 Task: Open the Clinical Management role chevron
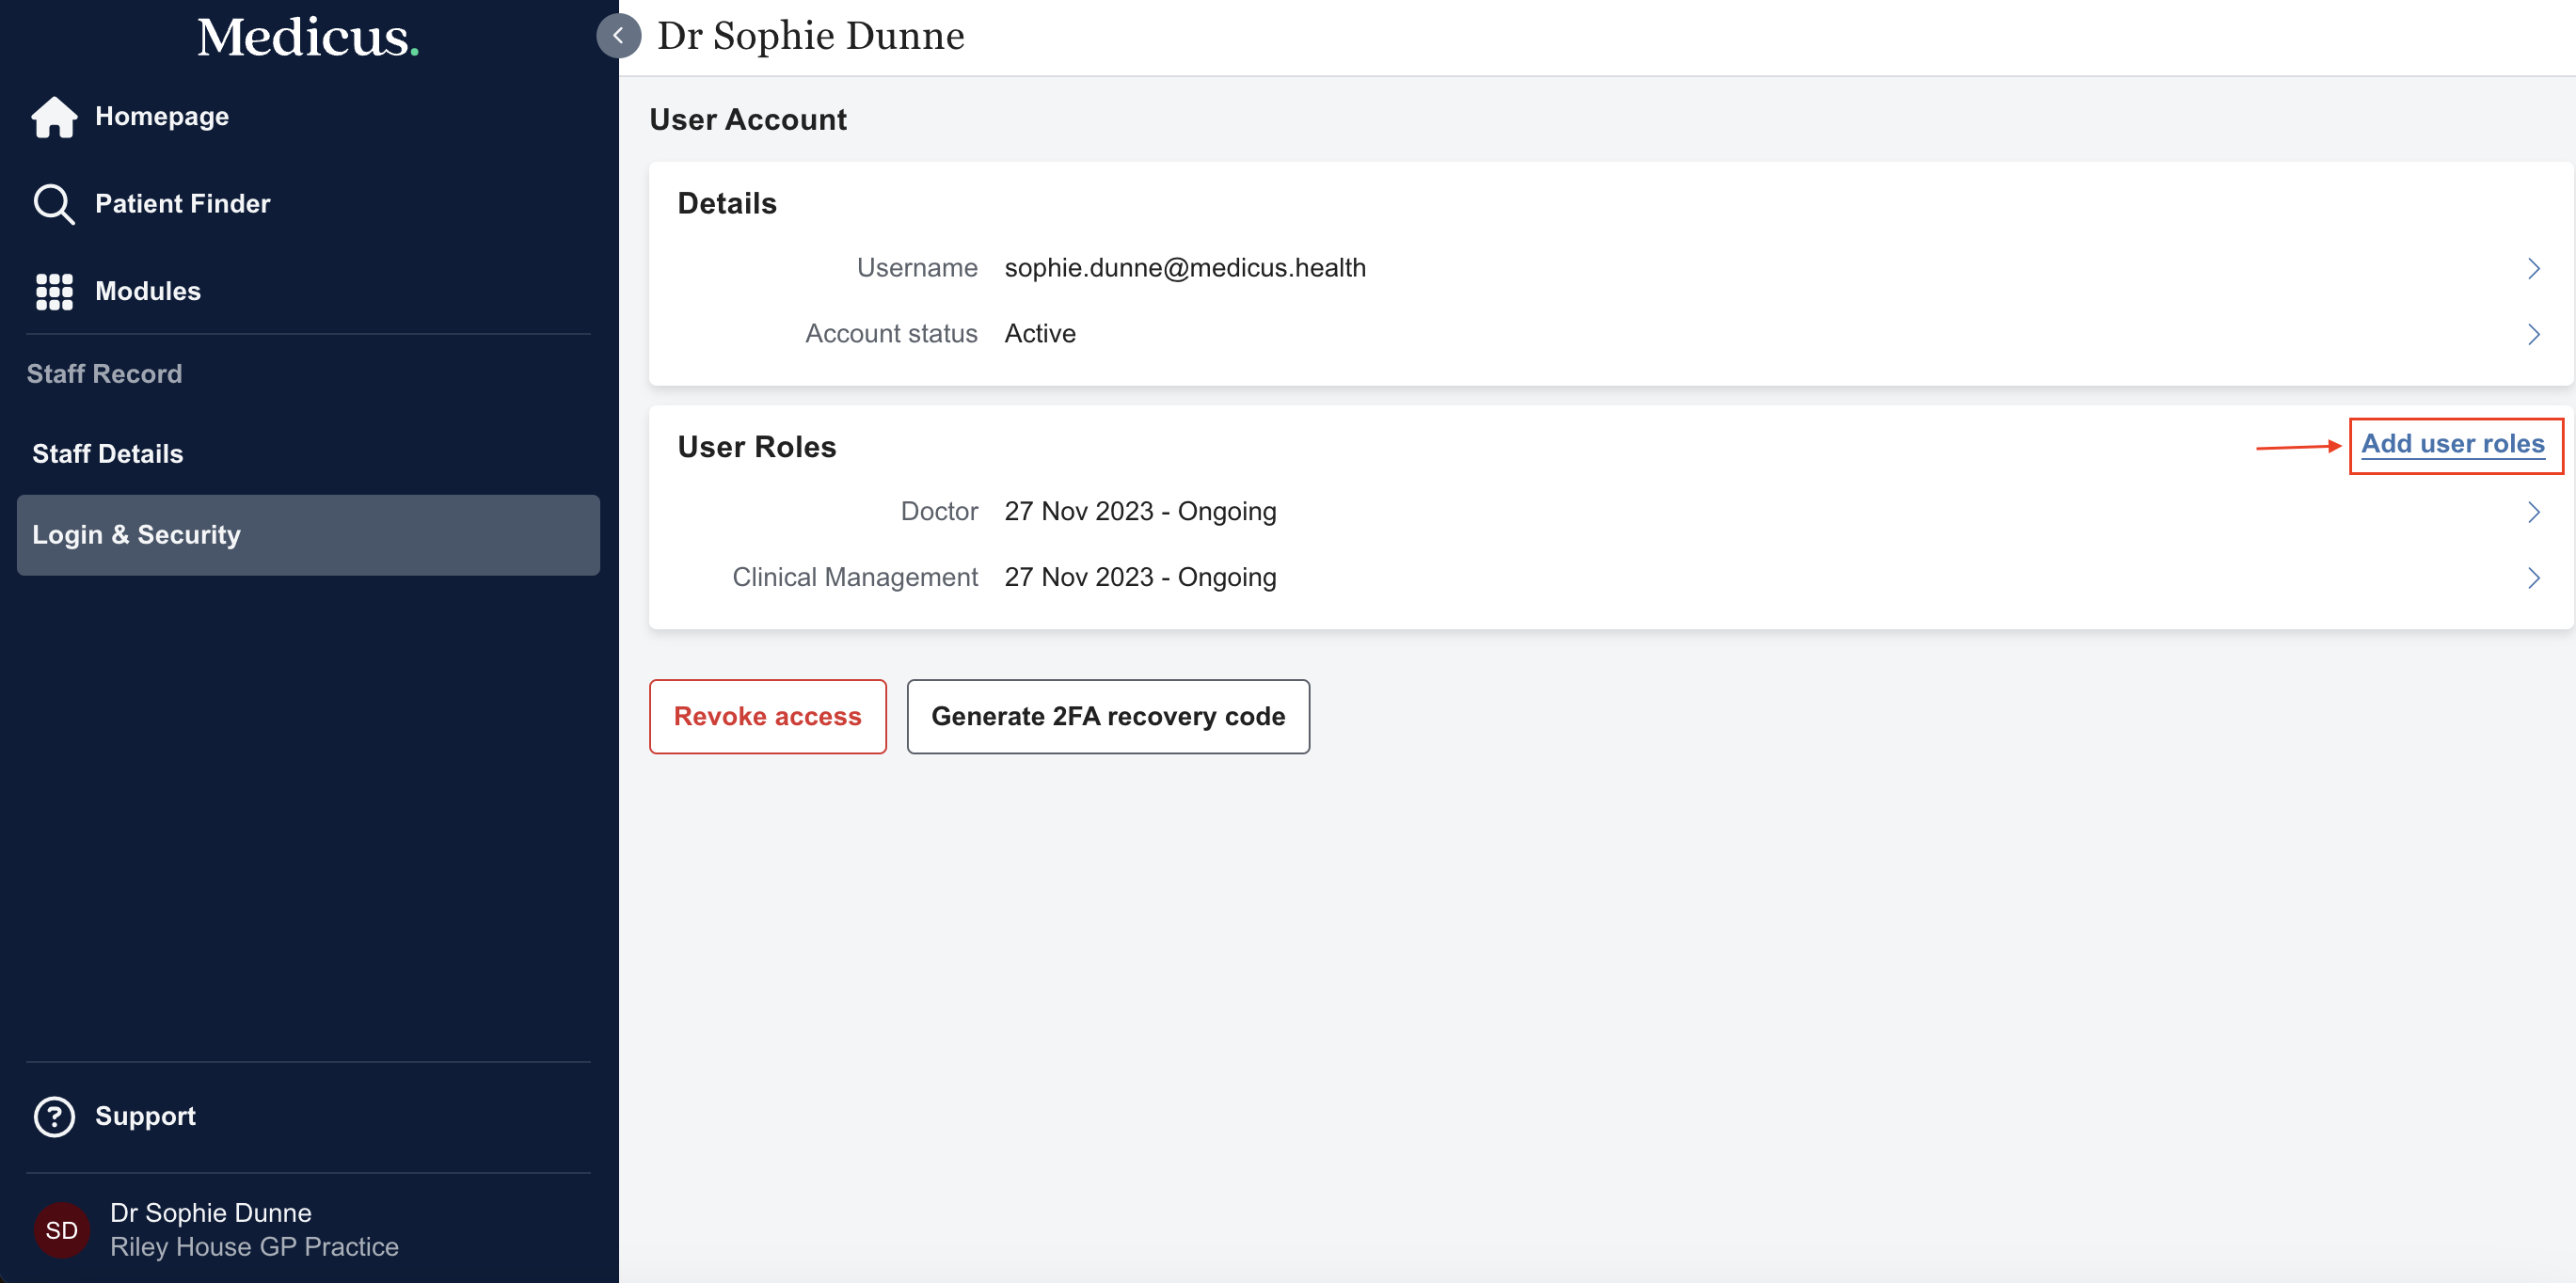point(2533,578)
